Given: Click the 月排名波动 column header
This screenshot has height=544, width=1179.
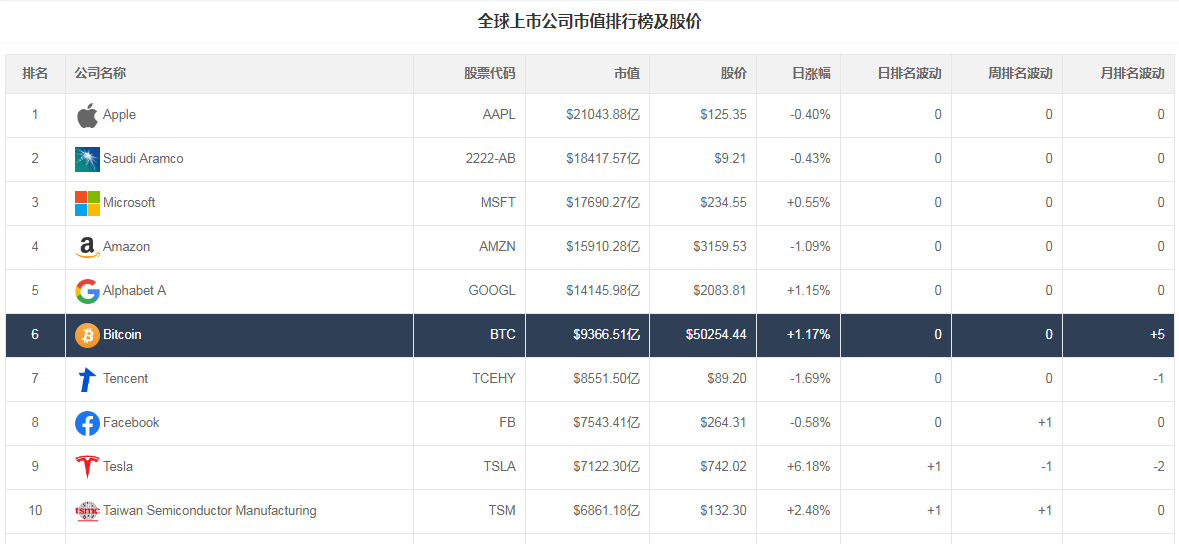Looking at the screenshot, I should tap(1132, 74).
